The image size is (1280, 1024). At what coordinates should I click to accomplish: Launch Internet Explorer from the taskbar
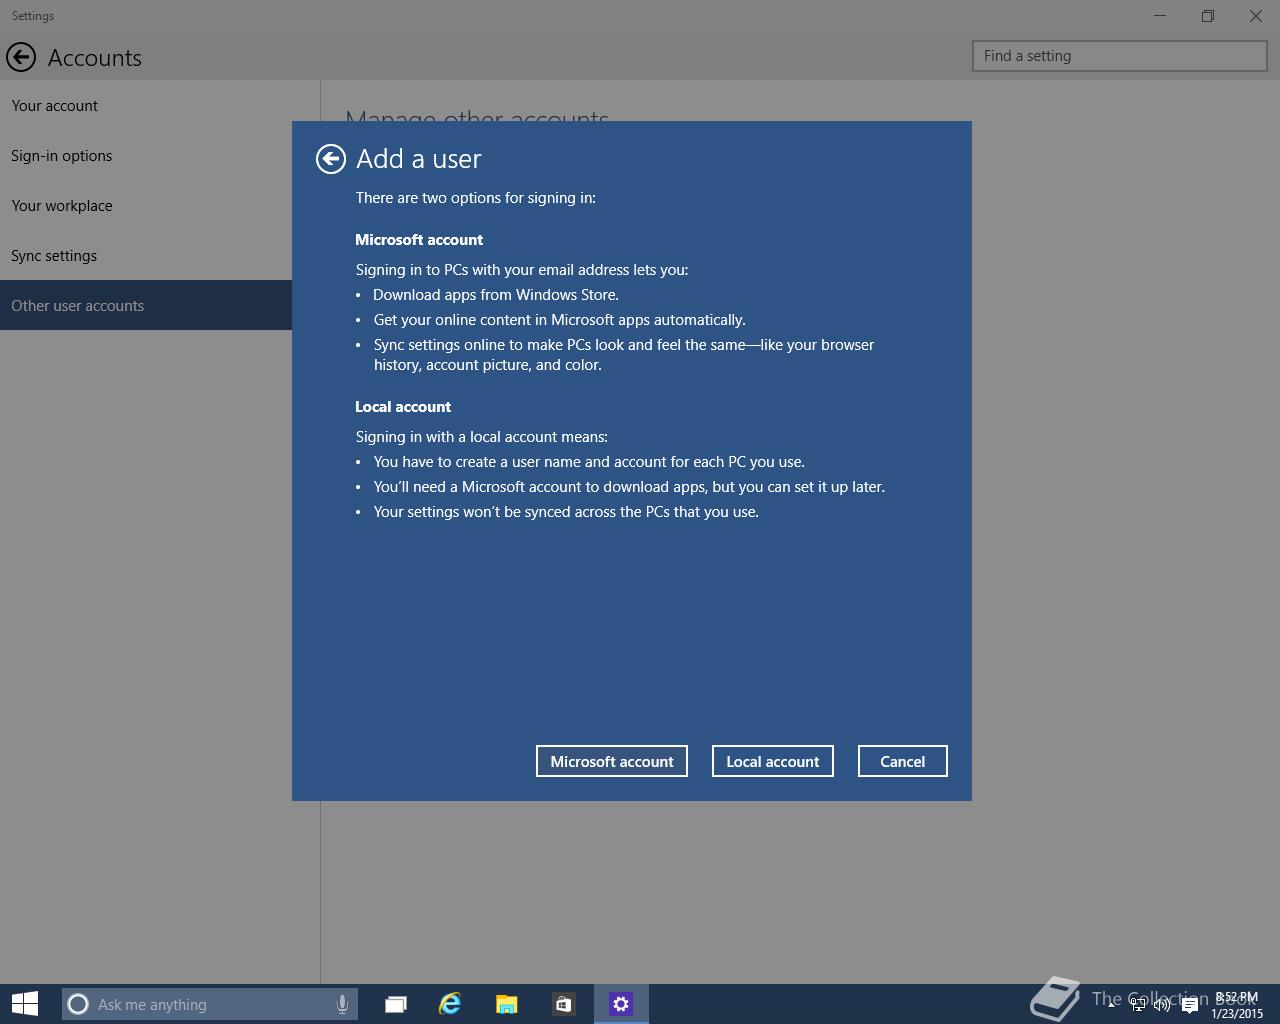click(x=450, y=1004)
